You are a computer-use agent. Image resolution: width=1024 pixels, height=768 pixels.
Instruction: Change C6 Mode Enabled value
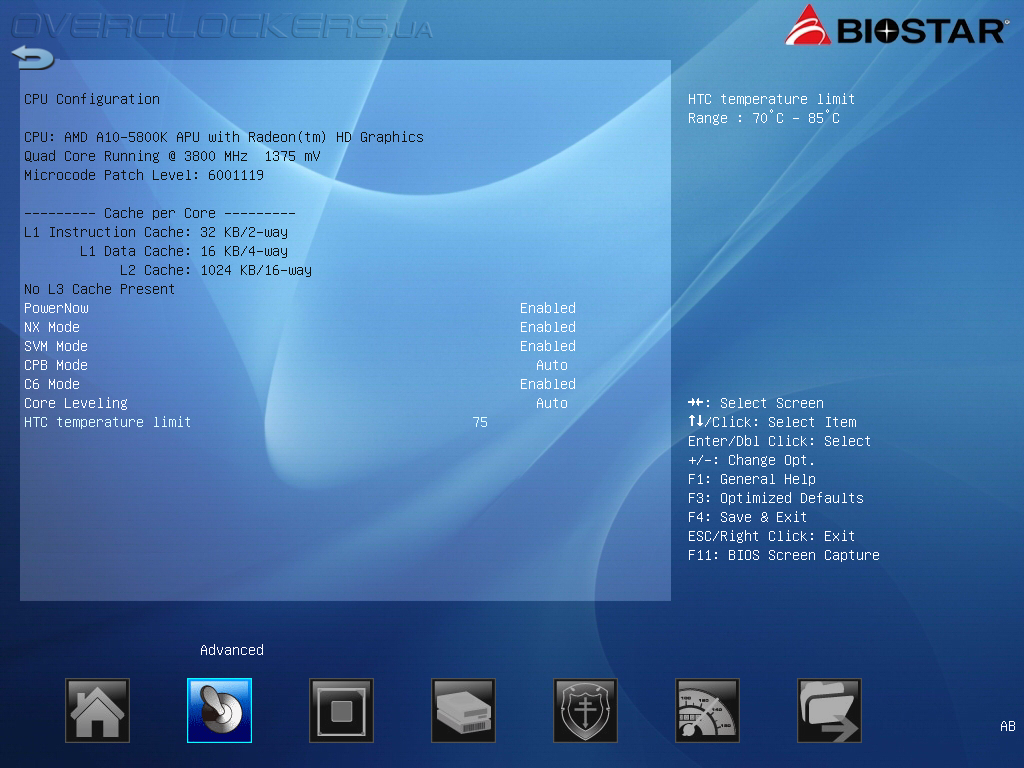click(x=547, y=384)
